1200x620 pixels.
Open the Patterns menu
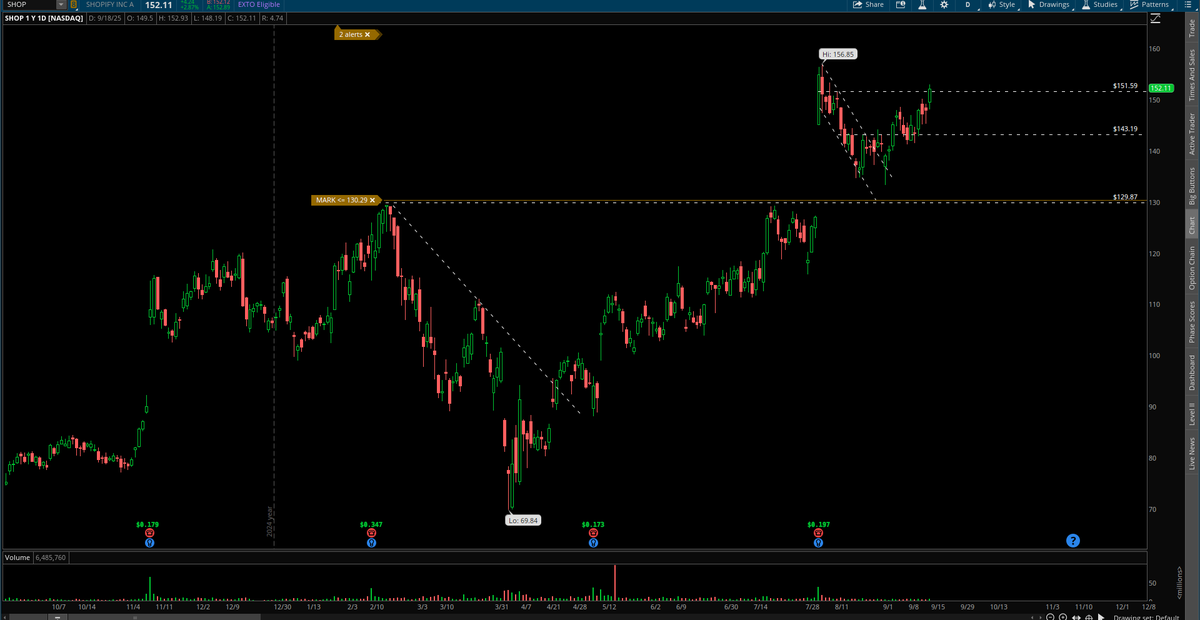(x=1148, y=5)
